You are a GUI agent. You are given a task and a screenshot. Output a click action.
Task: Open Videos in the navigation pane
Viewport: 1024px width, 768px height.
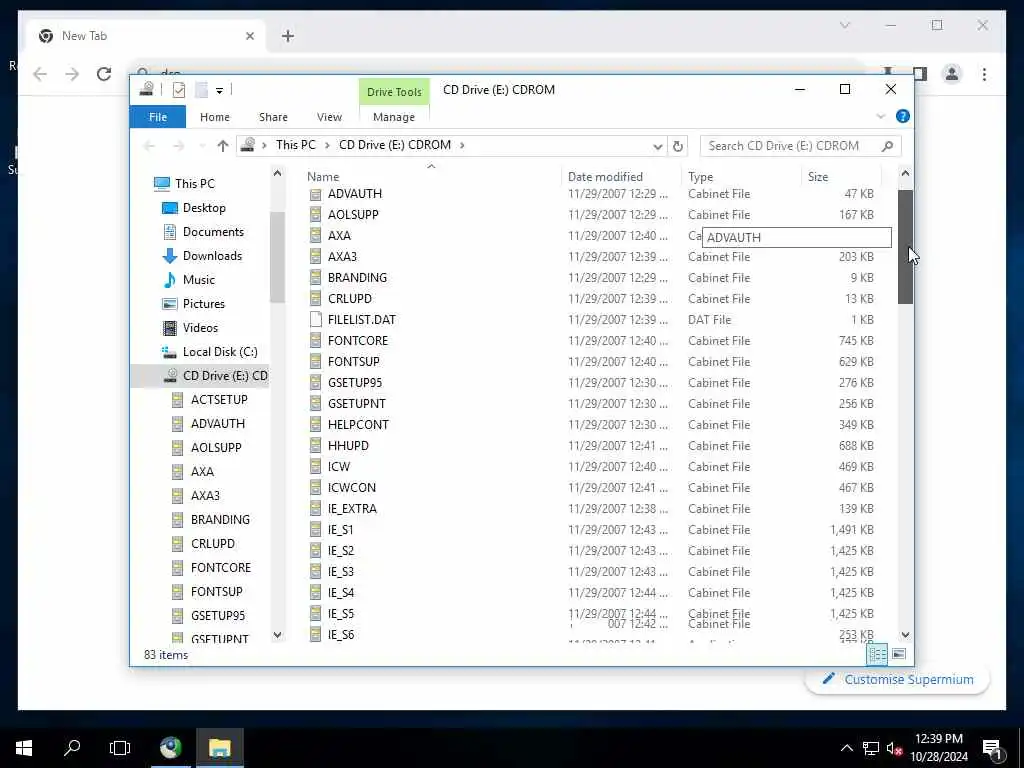coord(200,328)
